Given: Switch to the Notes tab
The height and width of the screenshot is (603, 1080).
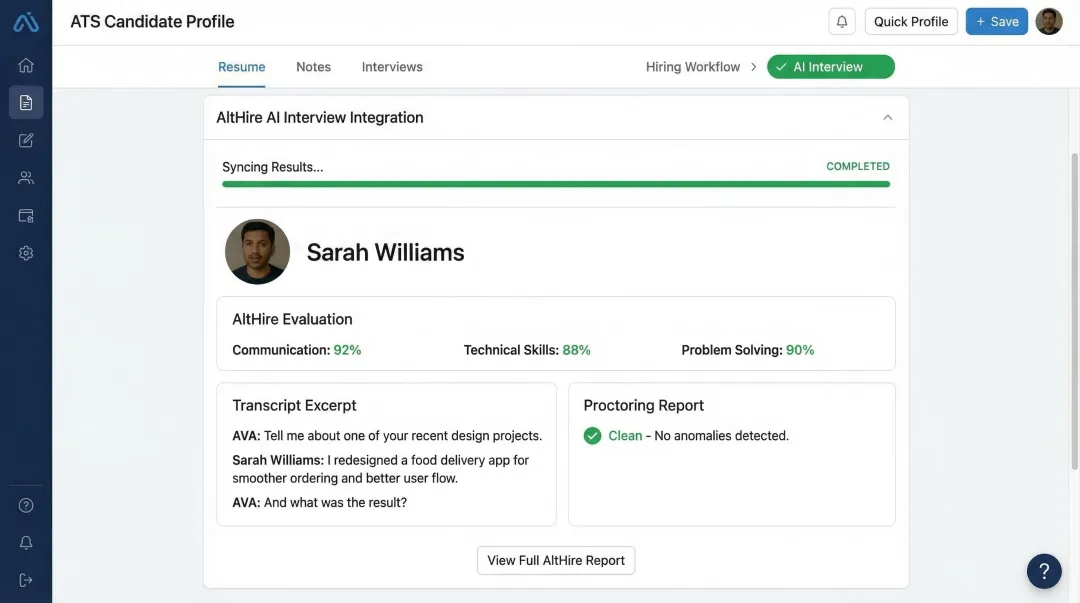Looking at the screenshot, I should pyautogui.click(x=313, y=66).
